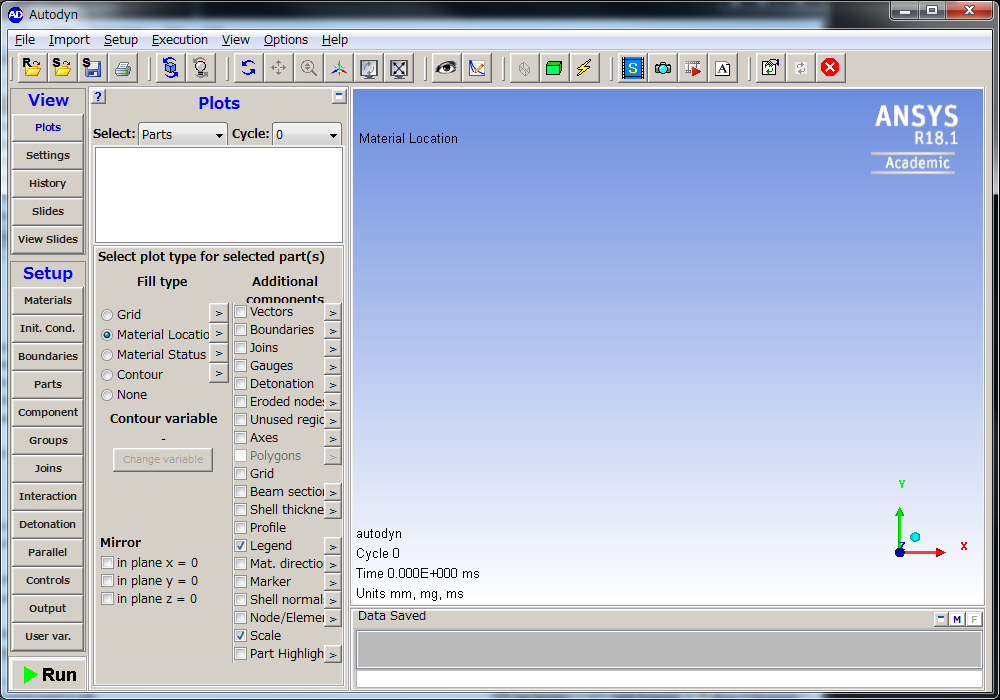Click the blue rotate view icon

248,68
